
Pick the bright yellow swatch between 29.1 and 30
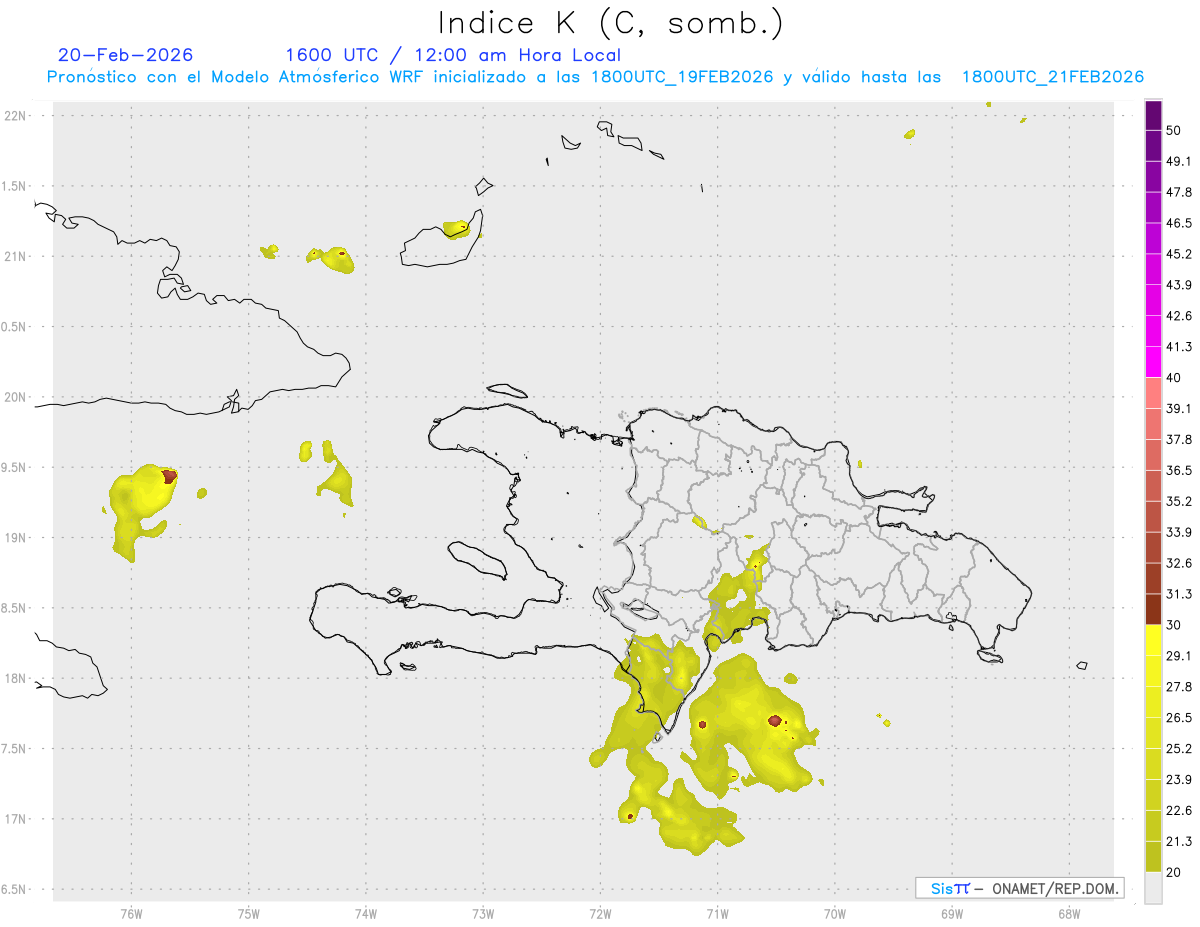pos(1153,640)
